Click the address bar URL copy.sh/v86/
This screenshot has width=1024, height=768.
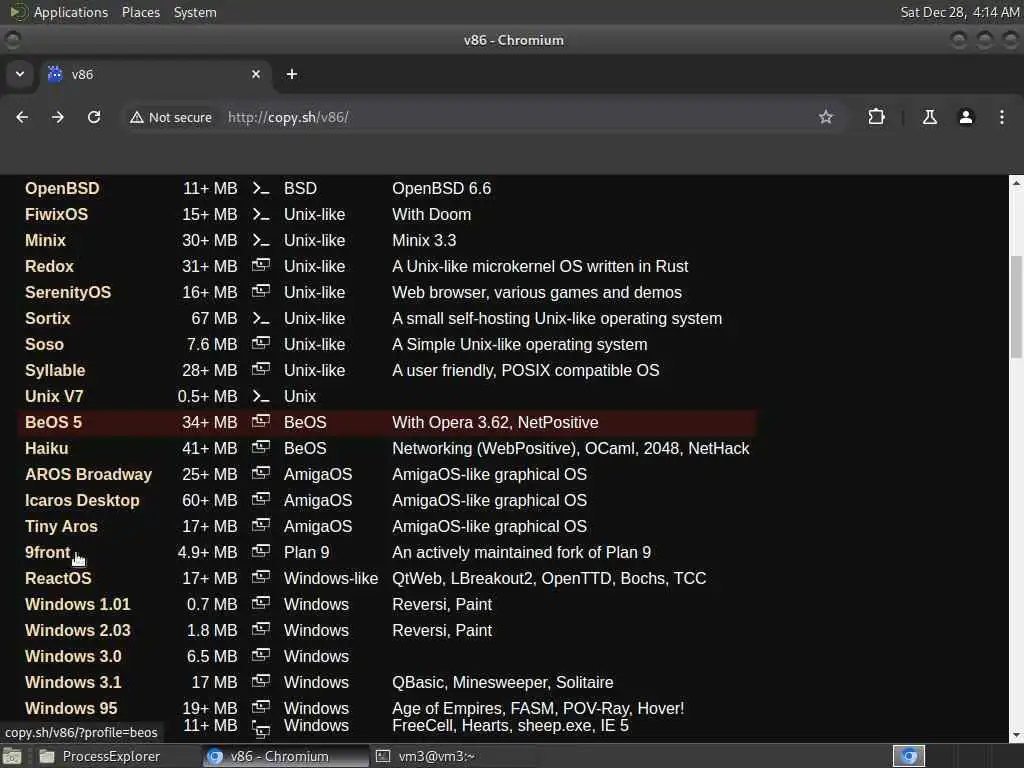click(288, 118)
